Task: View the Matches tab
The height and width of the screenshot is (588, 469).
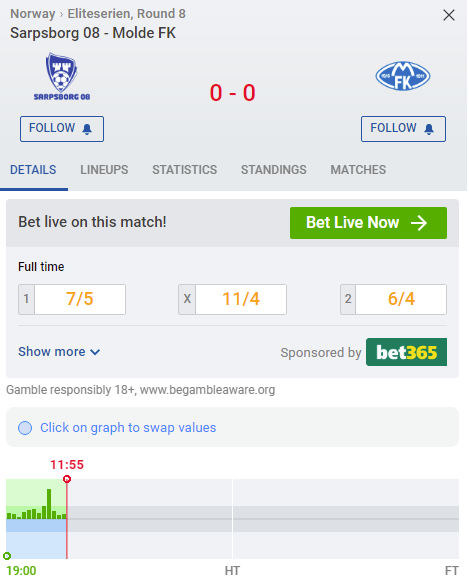Action: [358, 170]
